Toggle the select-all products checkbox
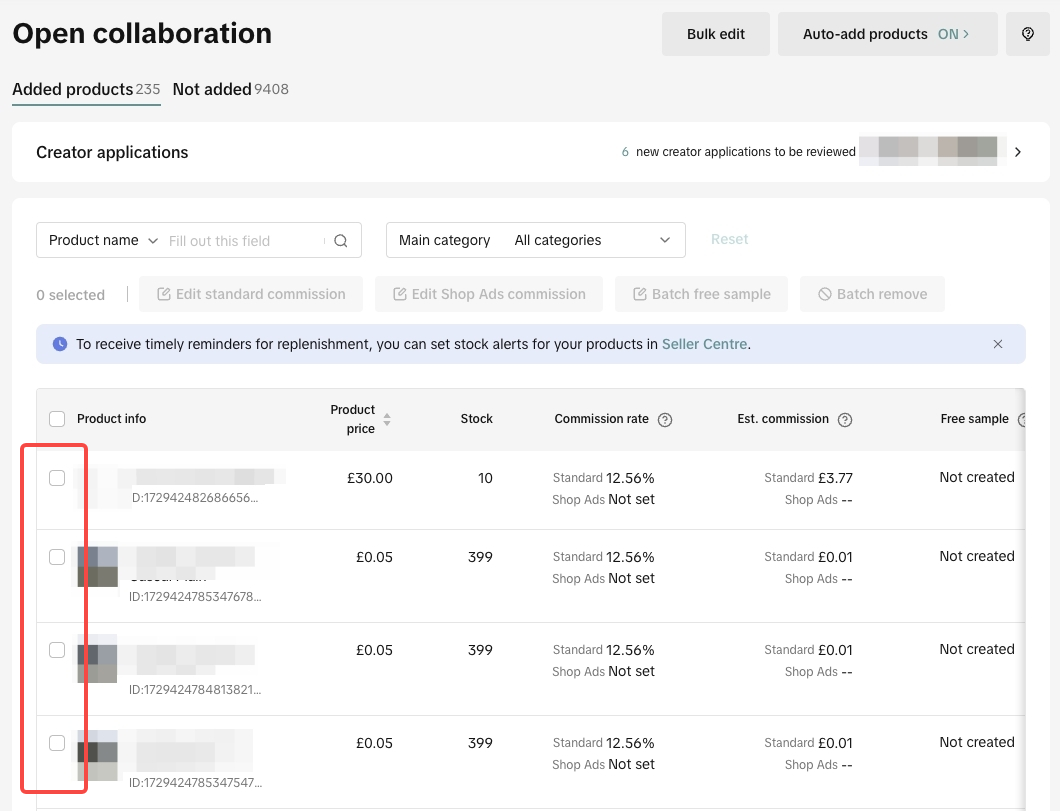The width and height of the screenshot is (1060, 811). [x=57, y=419]
